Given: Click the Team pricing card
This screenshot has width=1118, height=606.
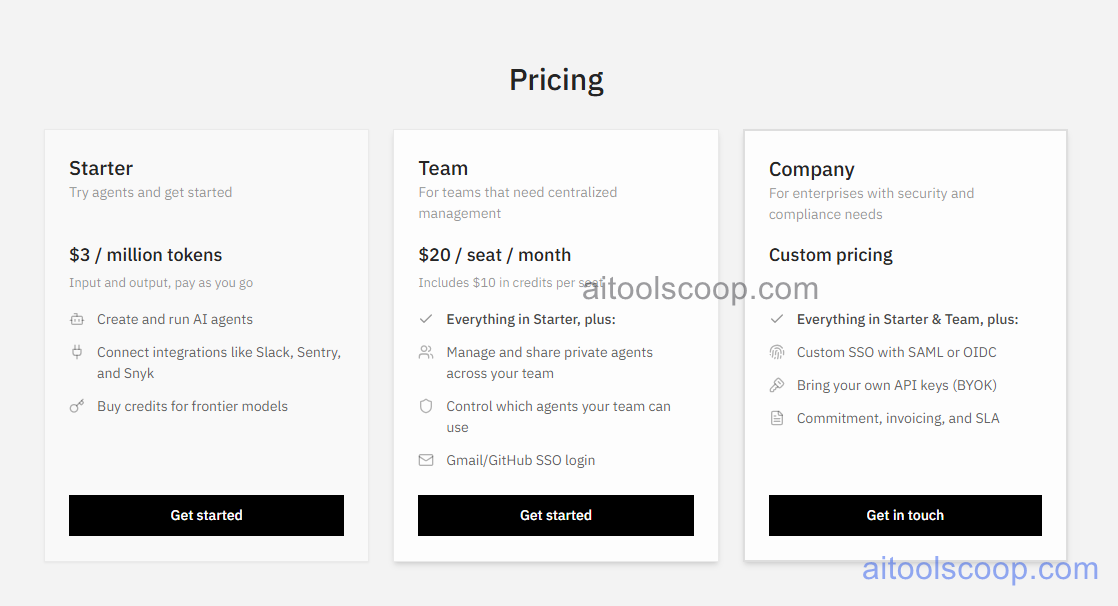Looking at the screenshot, I should point(556,343).
